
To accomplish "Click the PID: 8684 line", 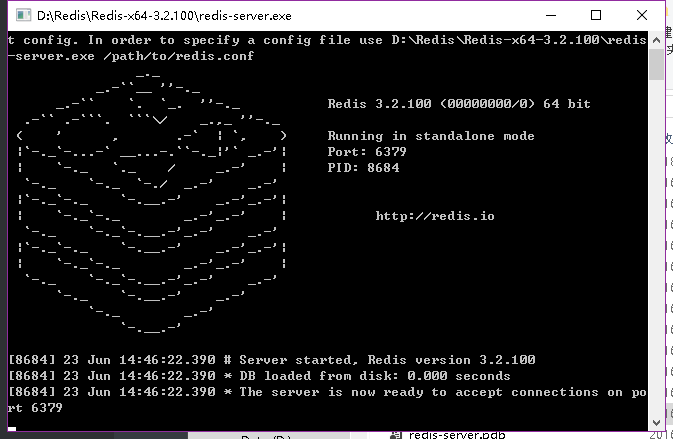I will point(363,168).
